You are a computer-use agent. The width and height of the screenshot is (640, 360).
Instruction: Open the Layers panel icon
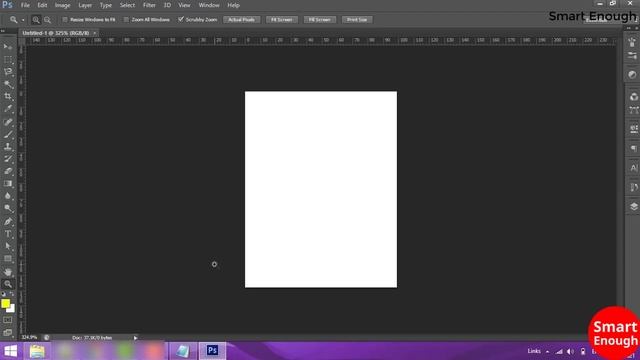[x=633, y=207]
